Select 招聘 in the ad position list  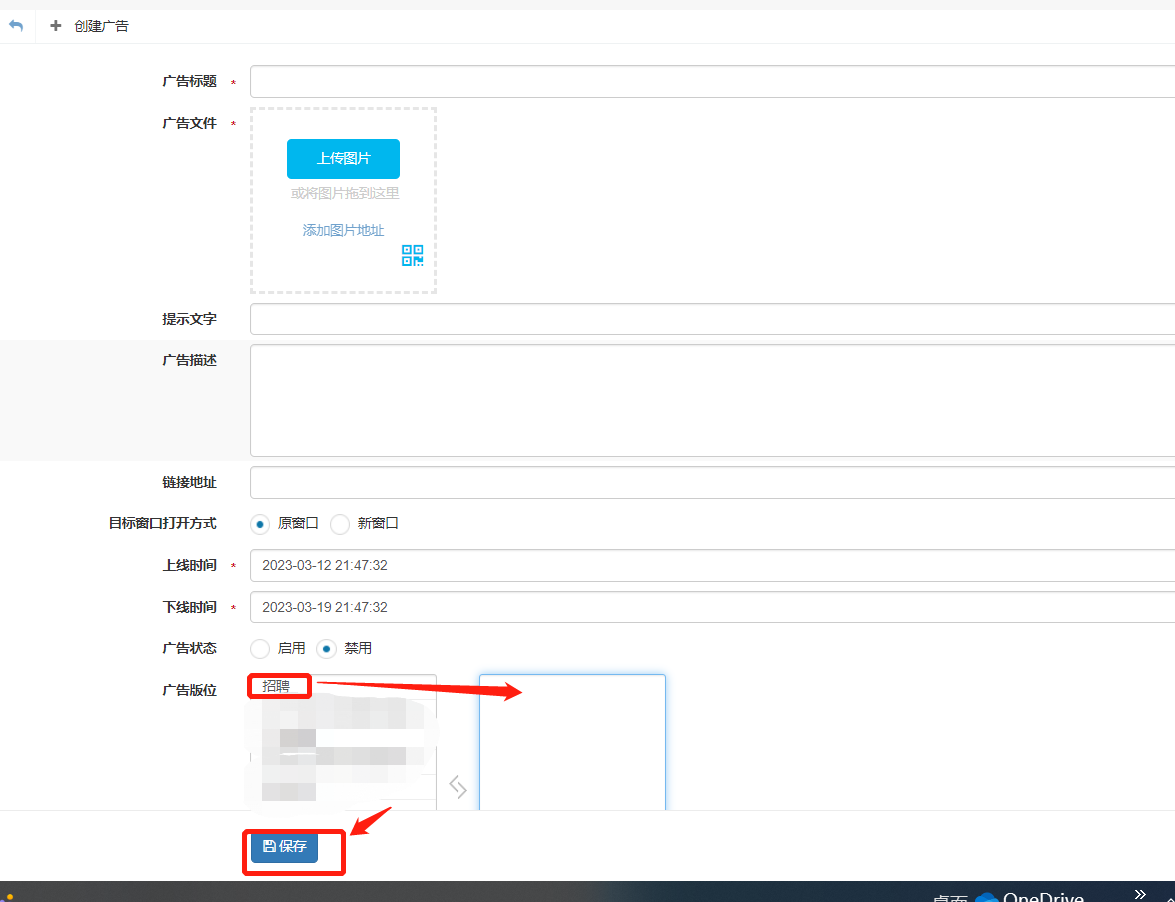[x=277, y=686]
